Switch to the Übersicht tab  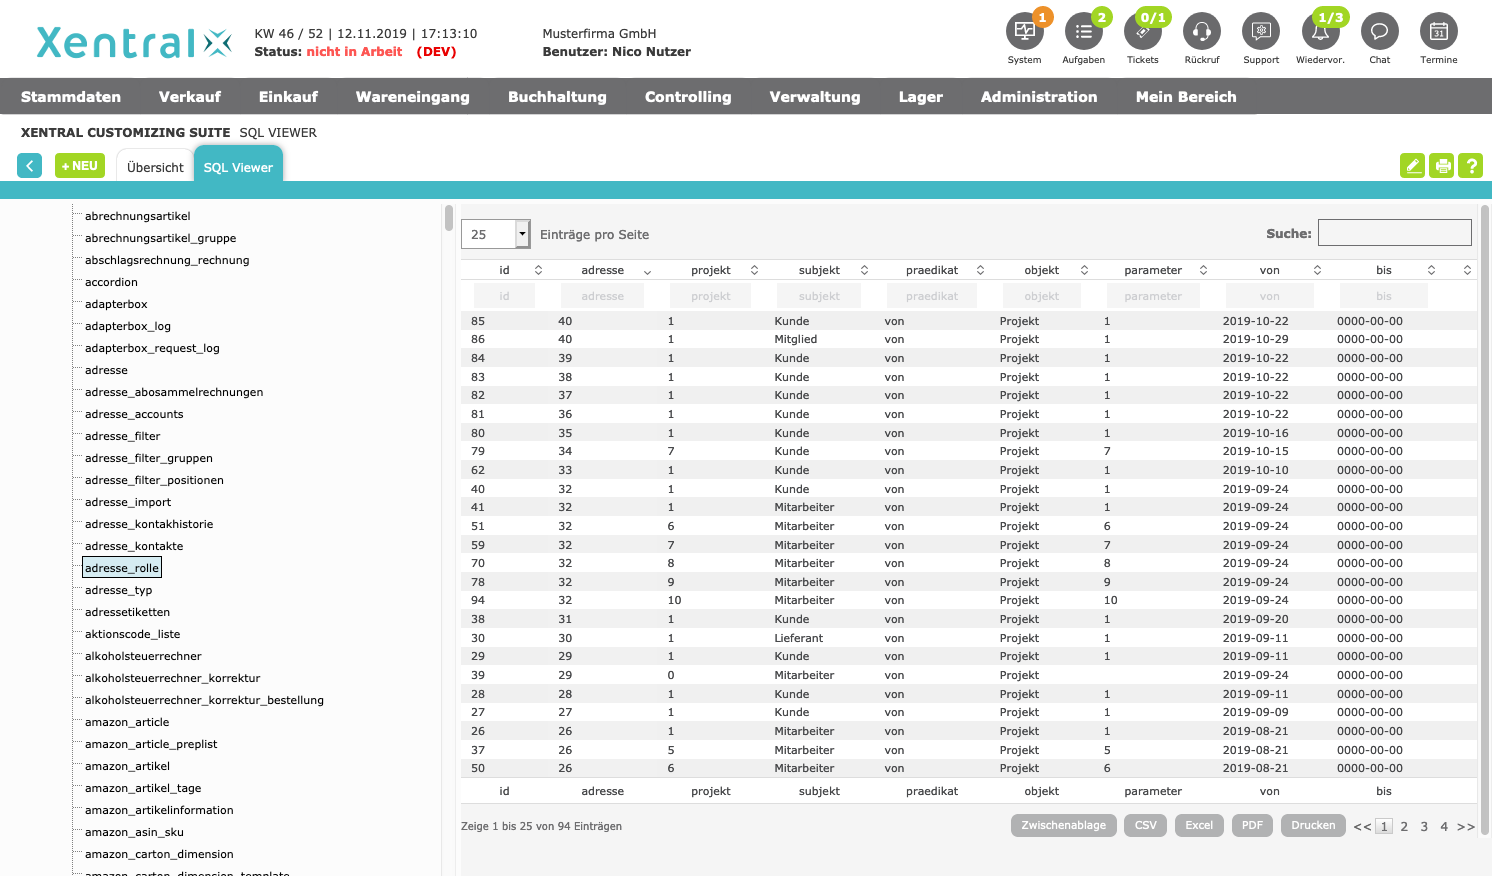(x=155, y=167)
